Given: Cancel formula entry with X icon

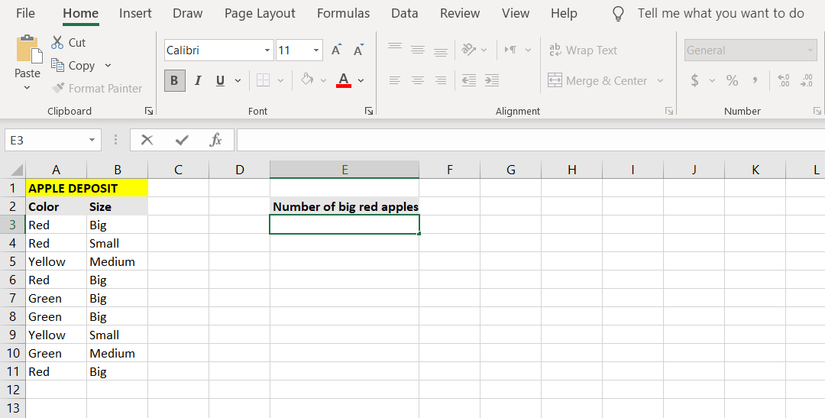Looking at the screenshot, I should [x=147, y=140].
